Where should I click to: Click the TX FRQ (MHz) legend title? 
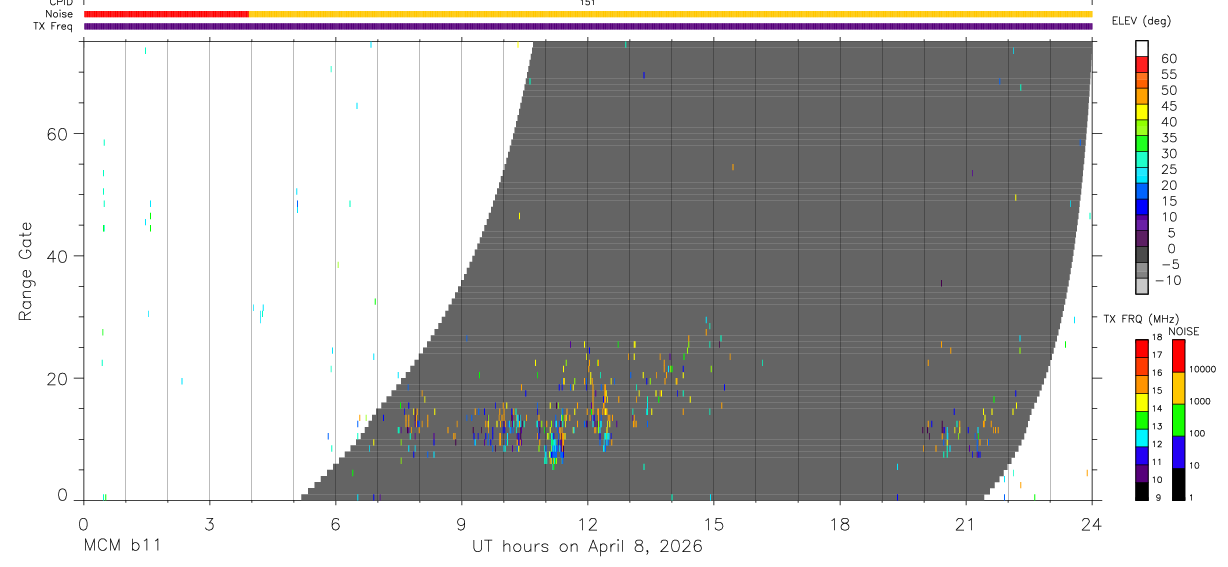(x=1139, y=319)
